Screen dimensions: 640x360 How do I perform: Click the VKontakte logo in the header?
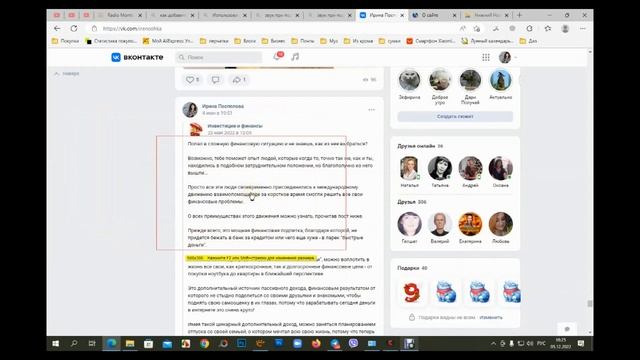point(137,58)
